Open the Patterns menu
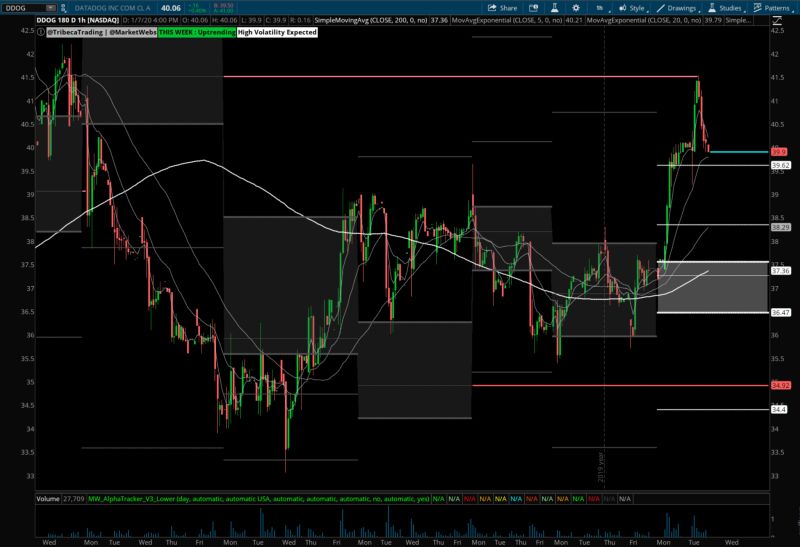This screenshot has width=800, height=547. tap(772, 8)
